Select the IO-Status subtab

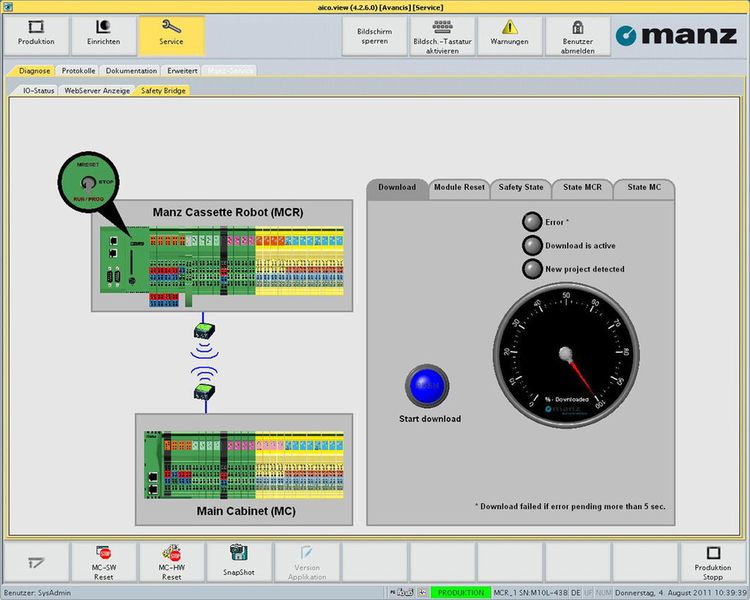38,90
